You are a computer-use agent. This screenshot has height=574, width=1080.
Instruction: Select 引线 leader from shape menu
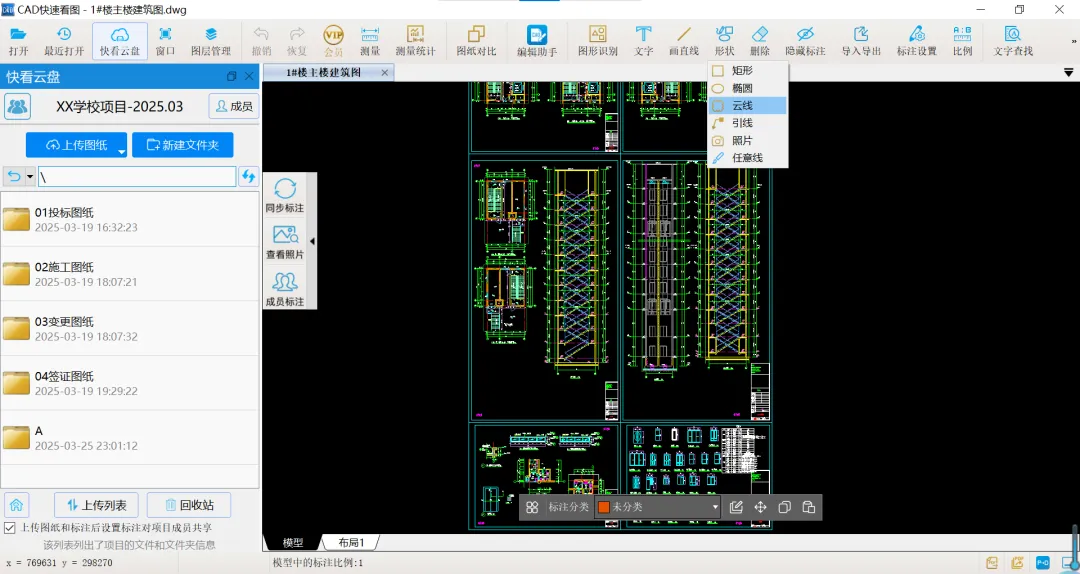tap(747, 123)
